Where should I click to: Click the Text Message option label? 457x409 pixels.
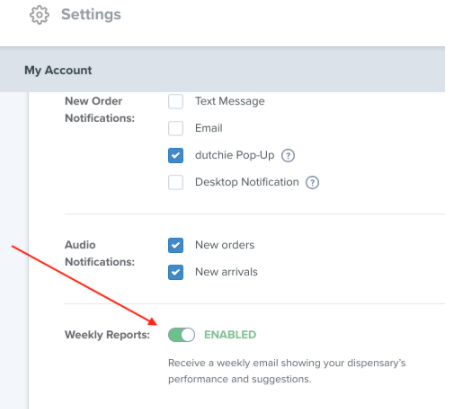[x=230, y=101]
